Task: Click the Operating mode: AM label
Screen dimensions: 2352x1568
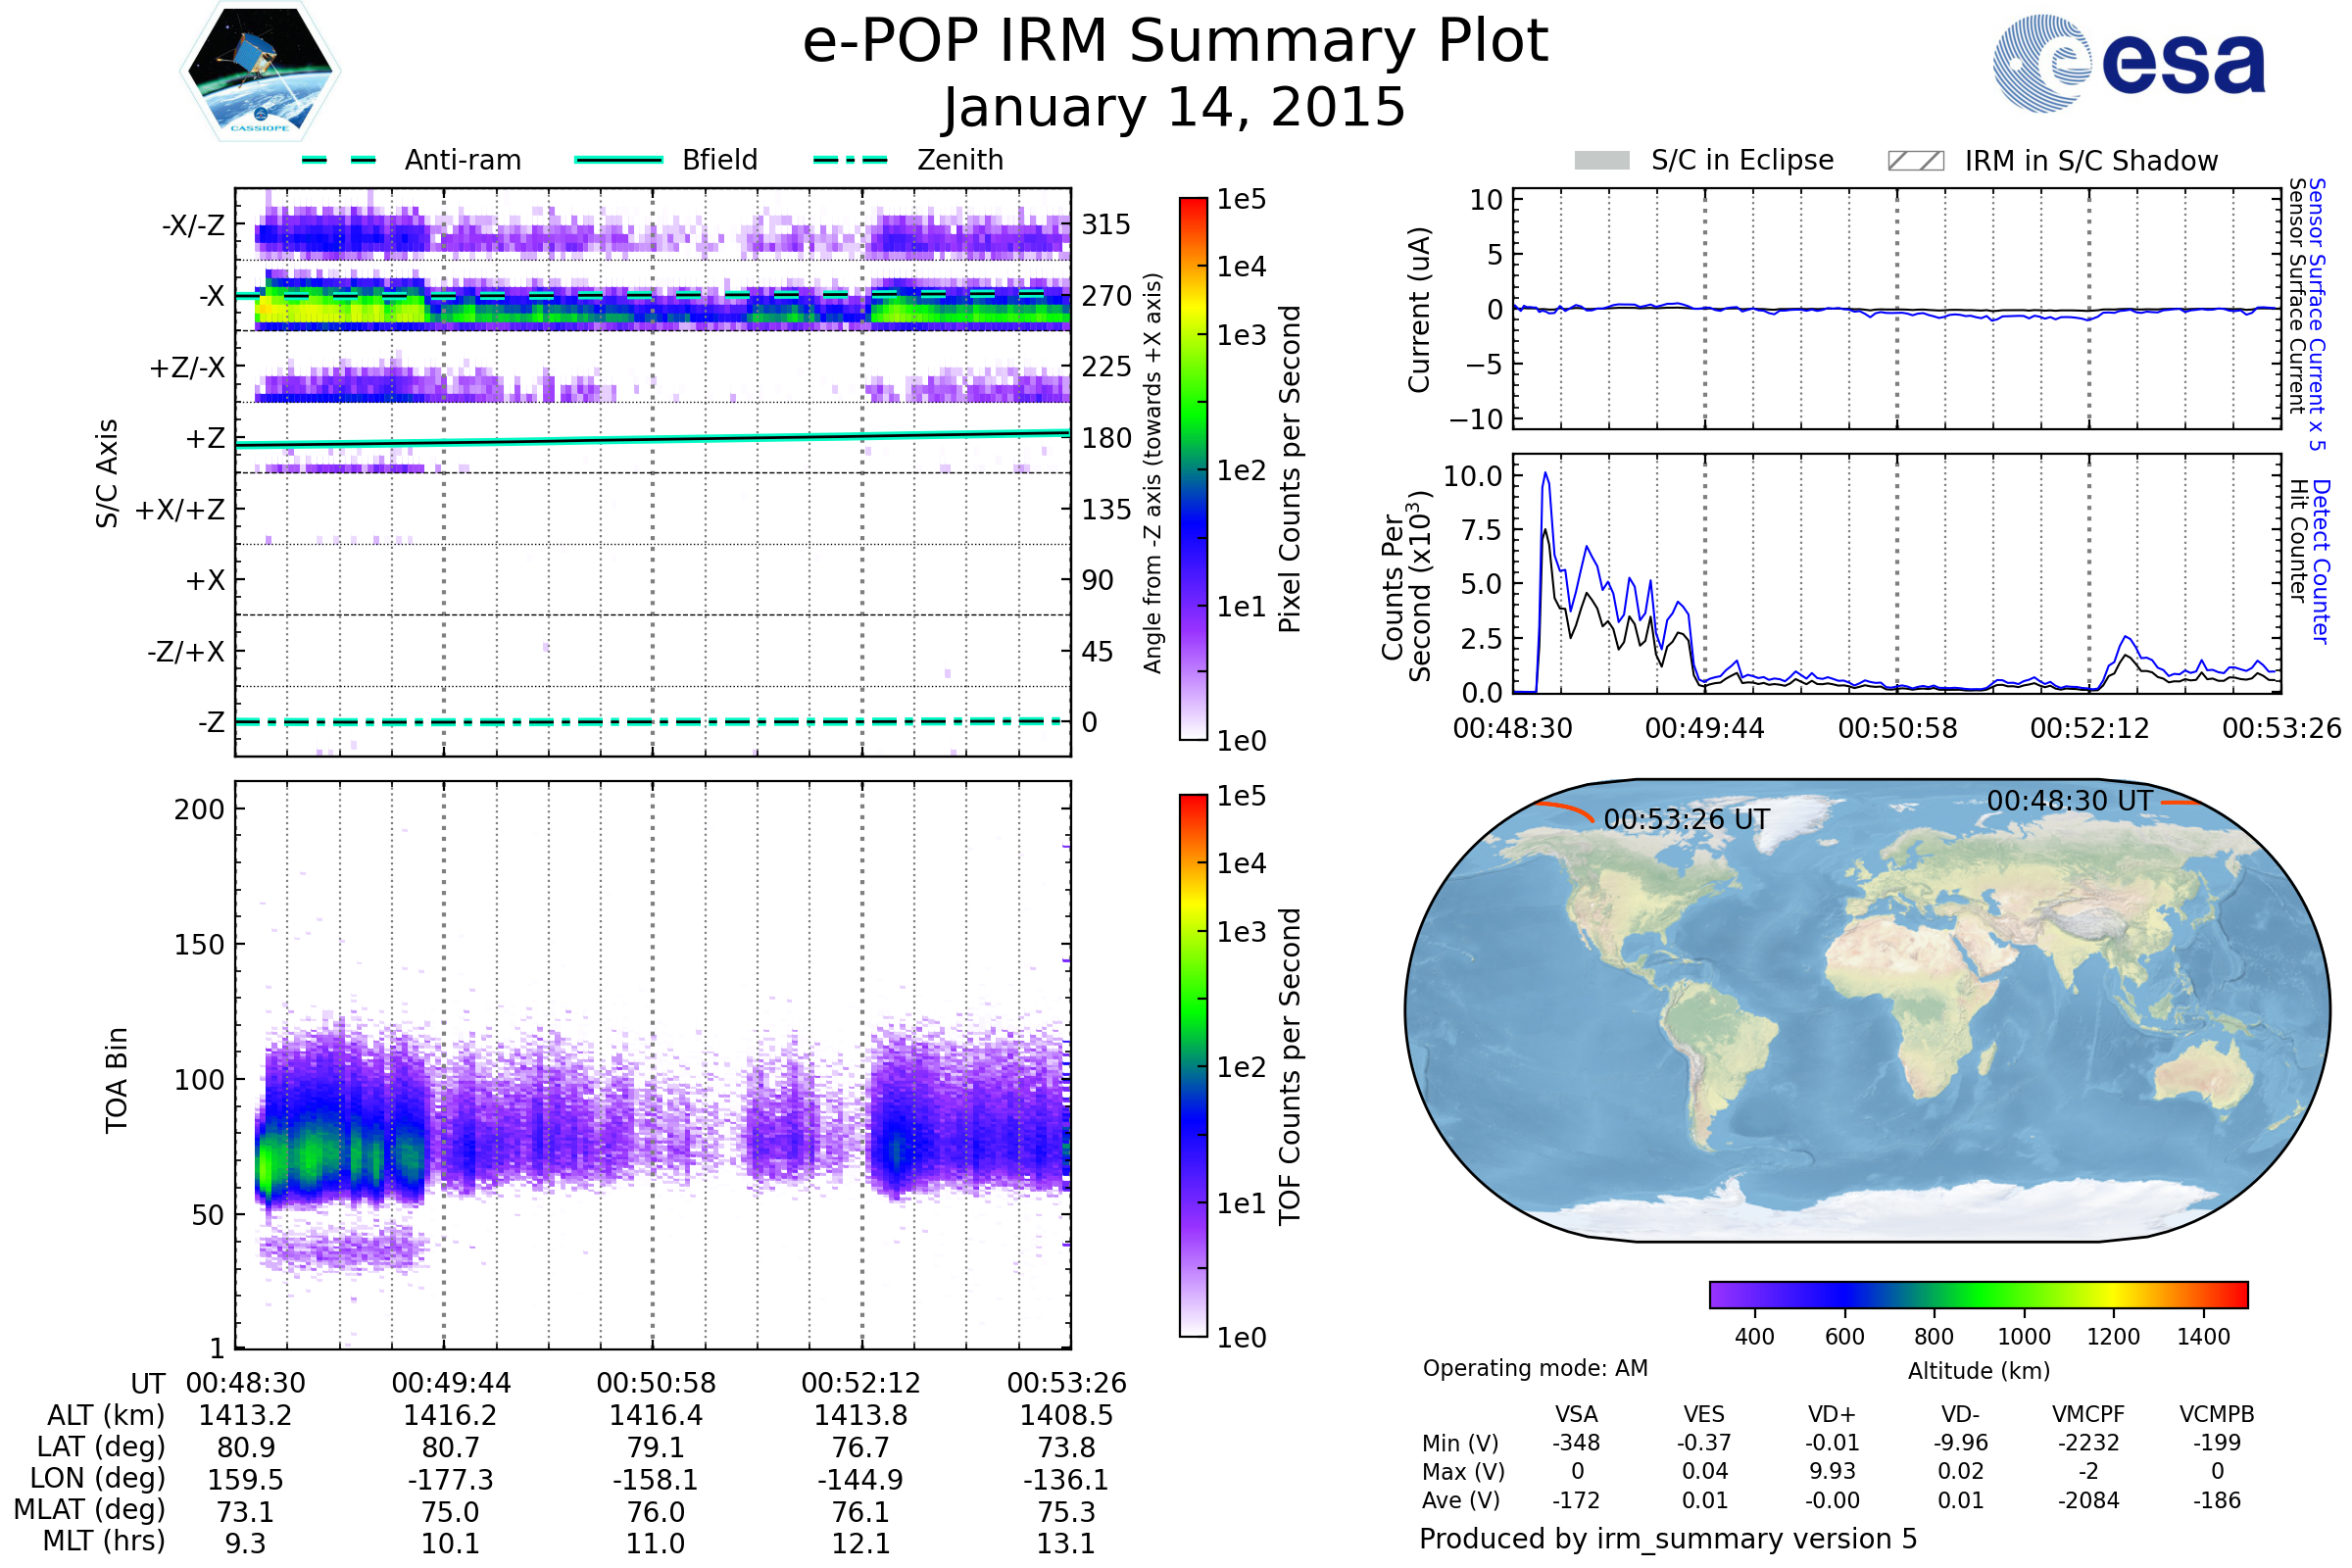Action: pyautogui.click(x=1535, y=1368)
